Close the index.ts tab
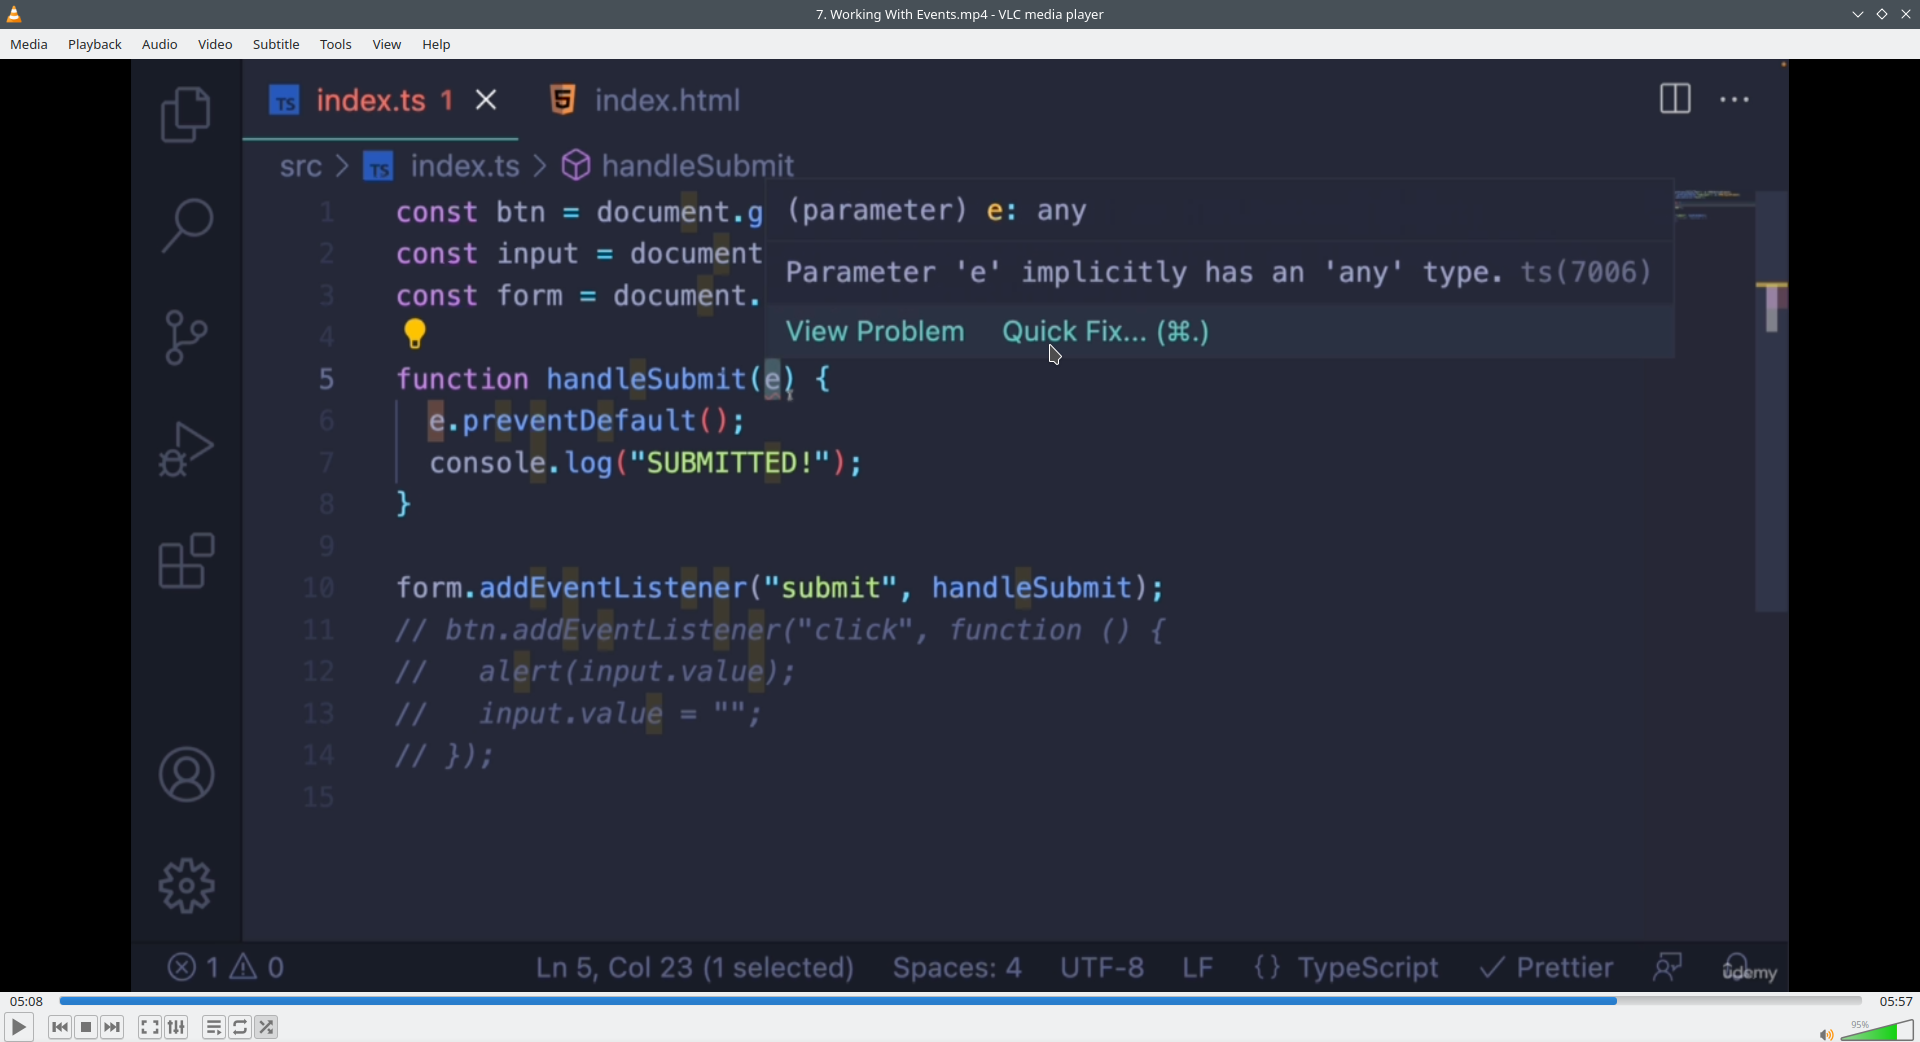 [487, 100]
